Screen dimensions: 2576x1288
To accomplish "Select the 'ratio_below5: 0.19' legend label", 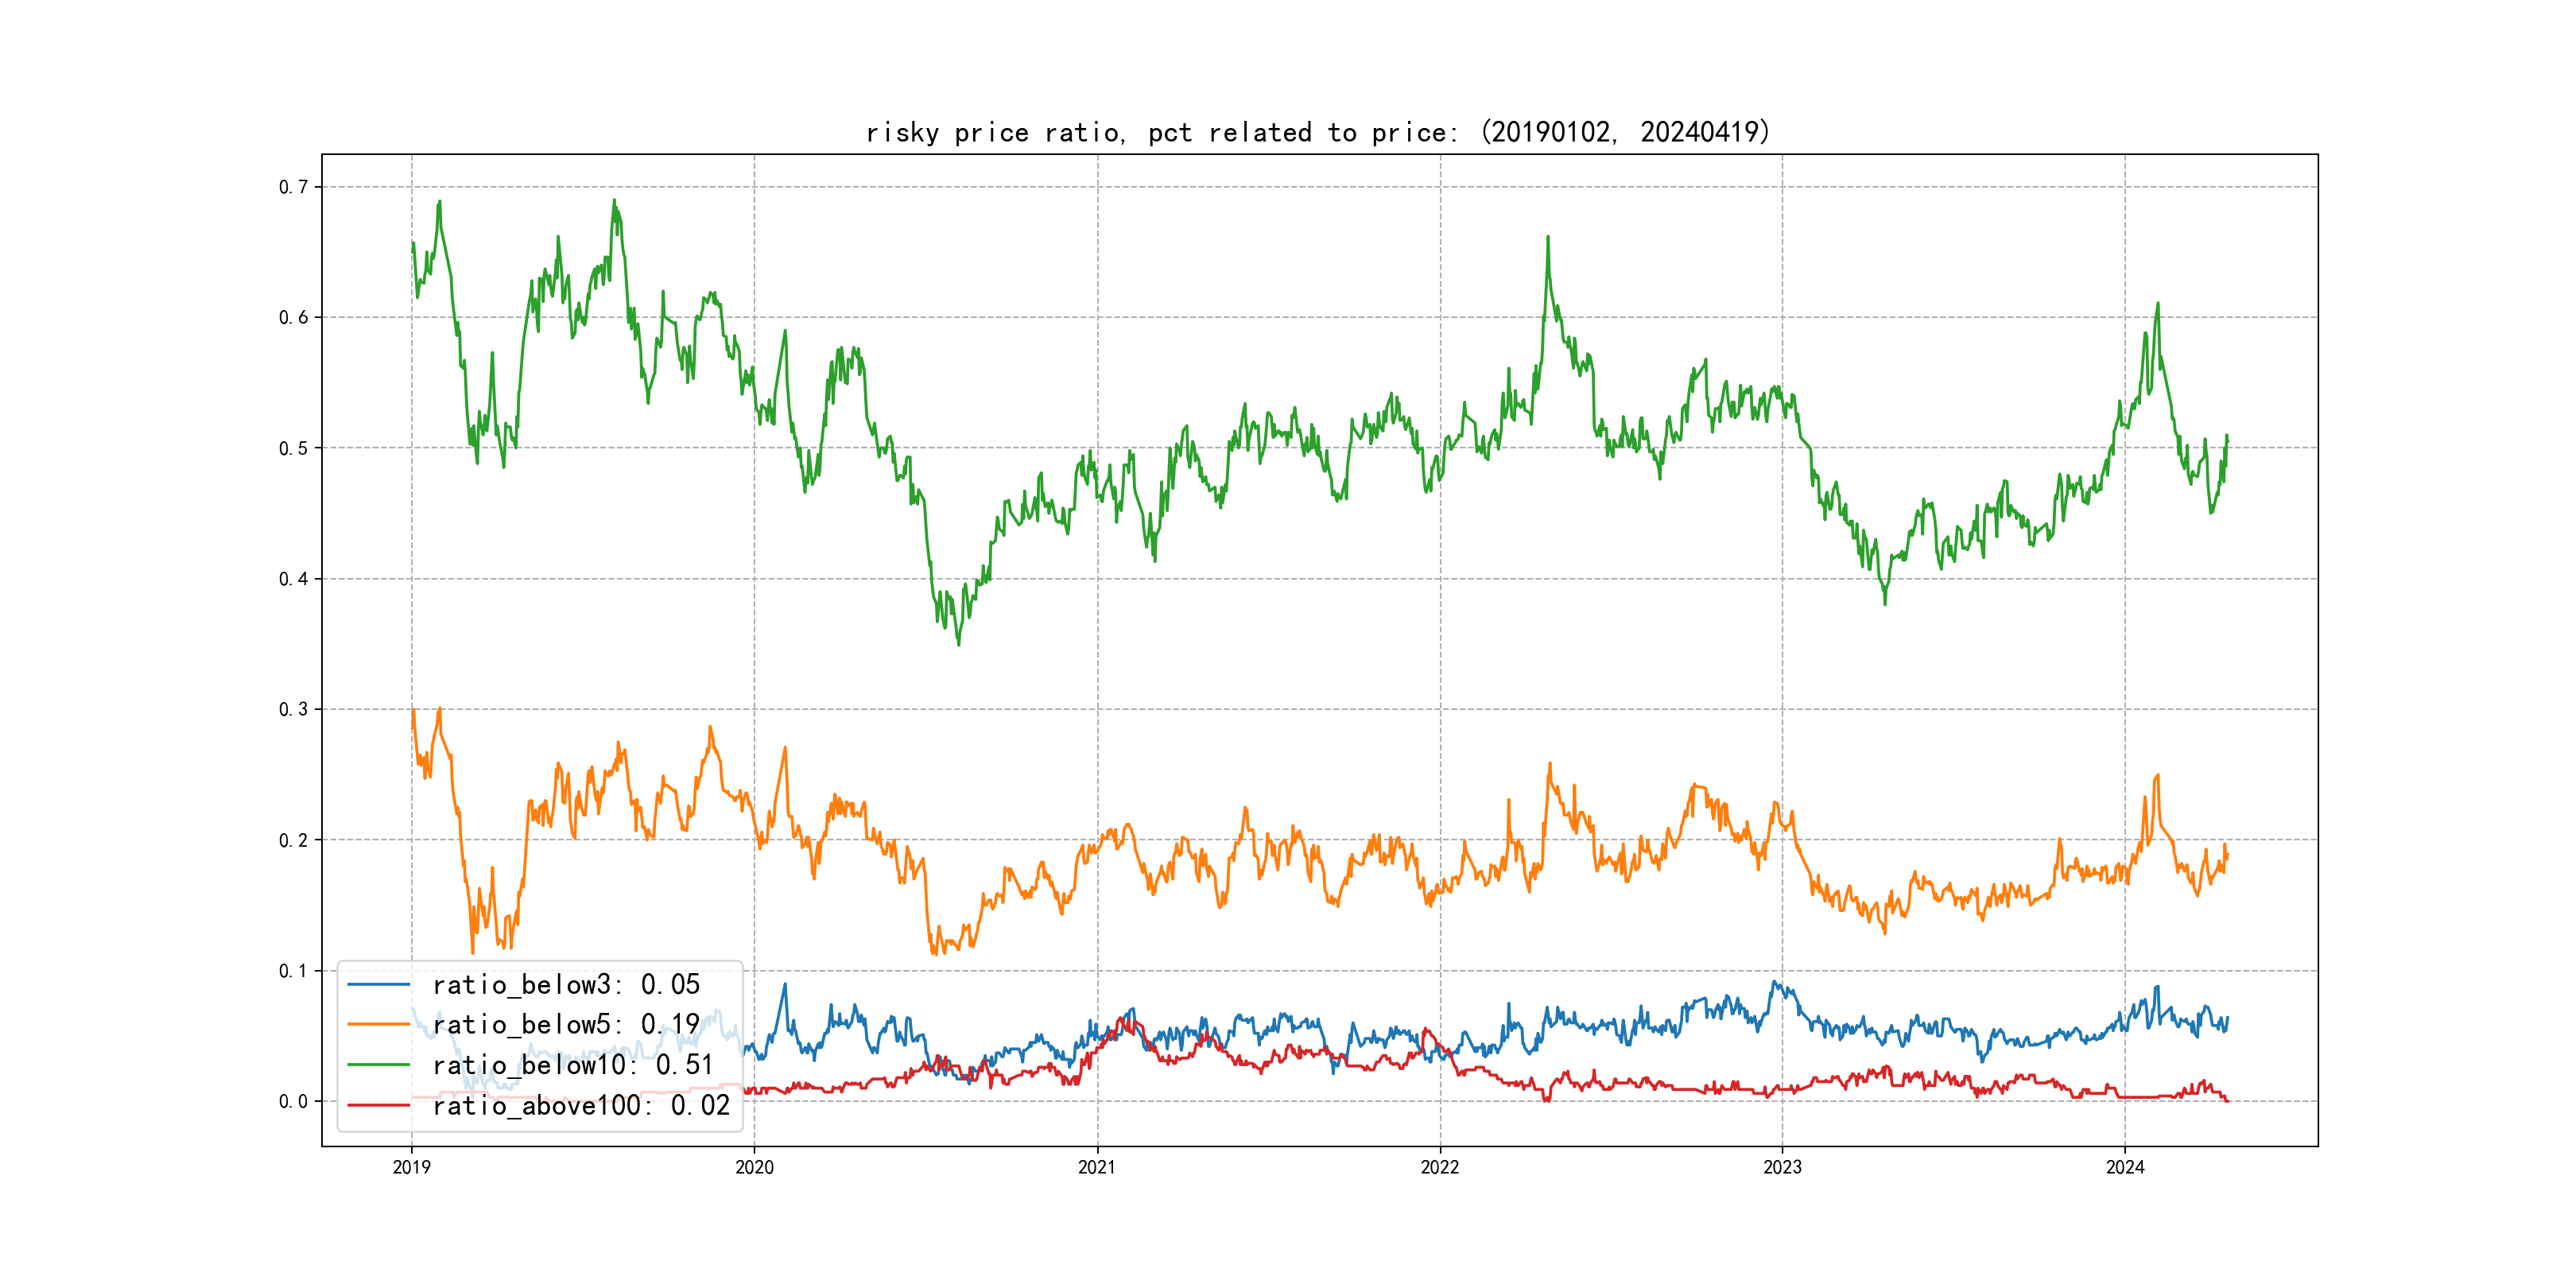I will pos(566,1025).
